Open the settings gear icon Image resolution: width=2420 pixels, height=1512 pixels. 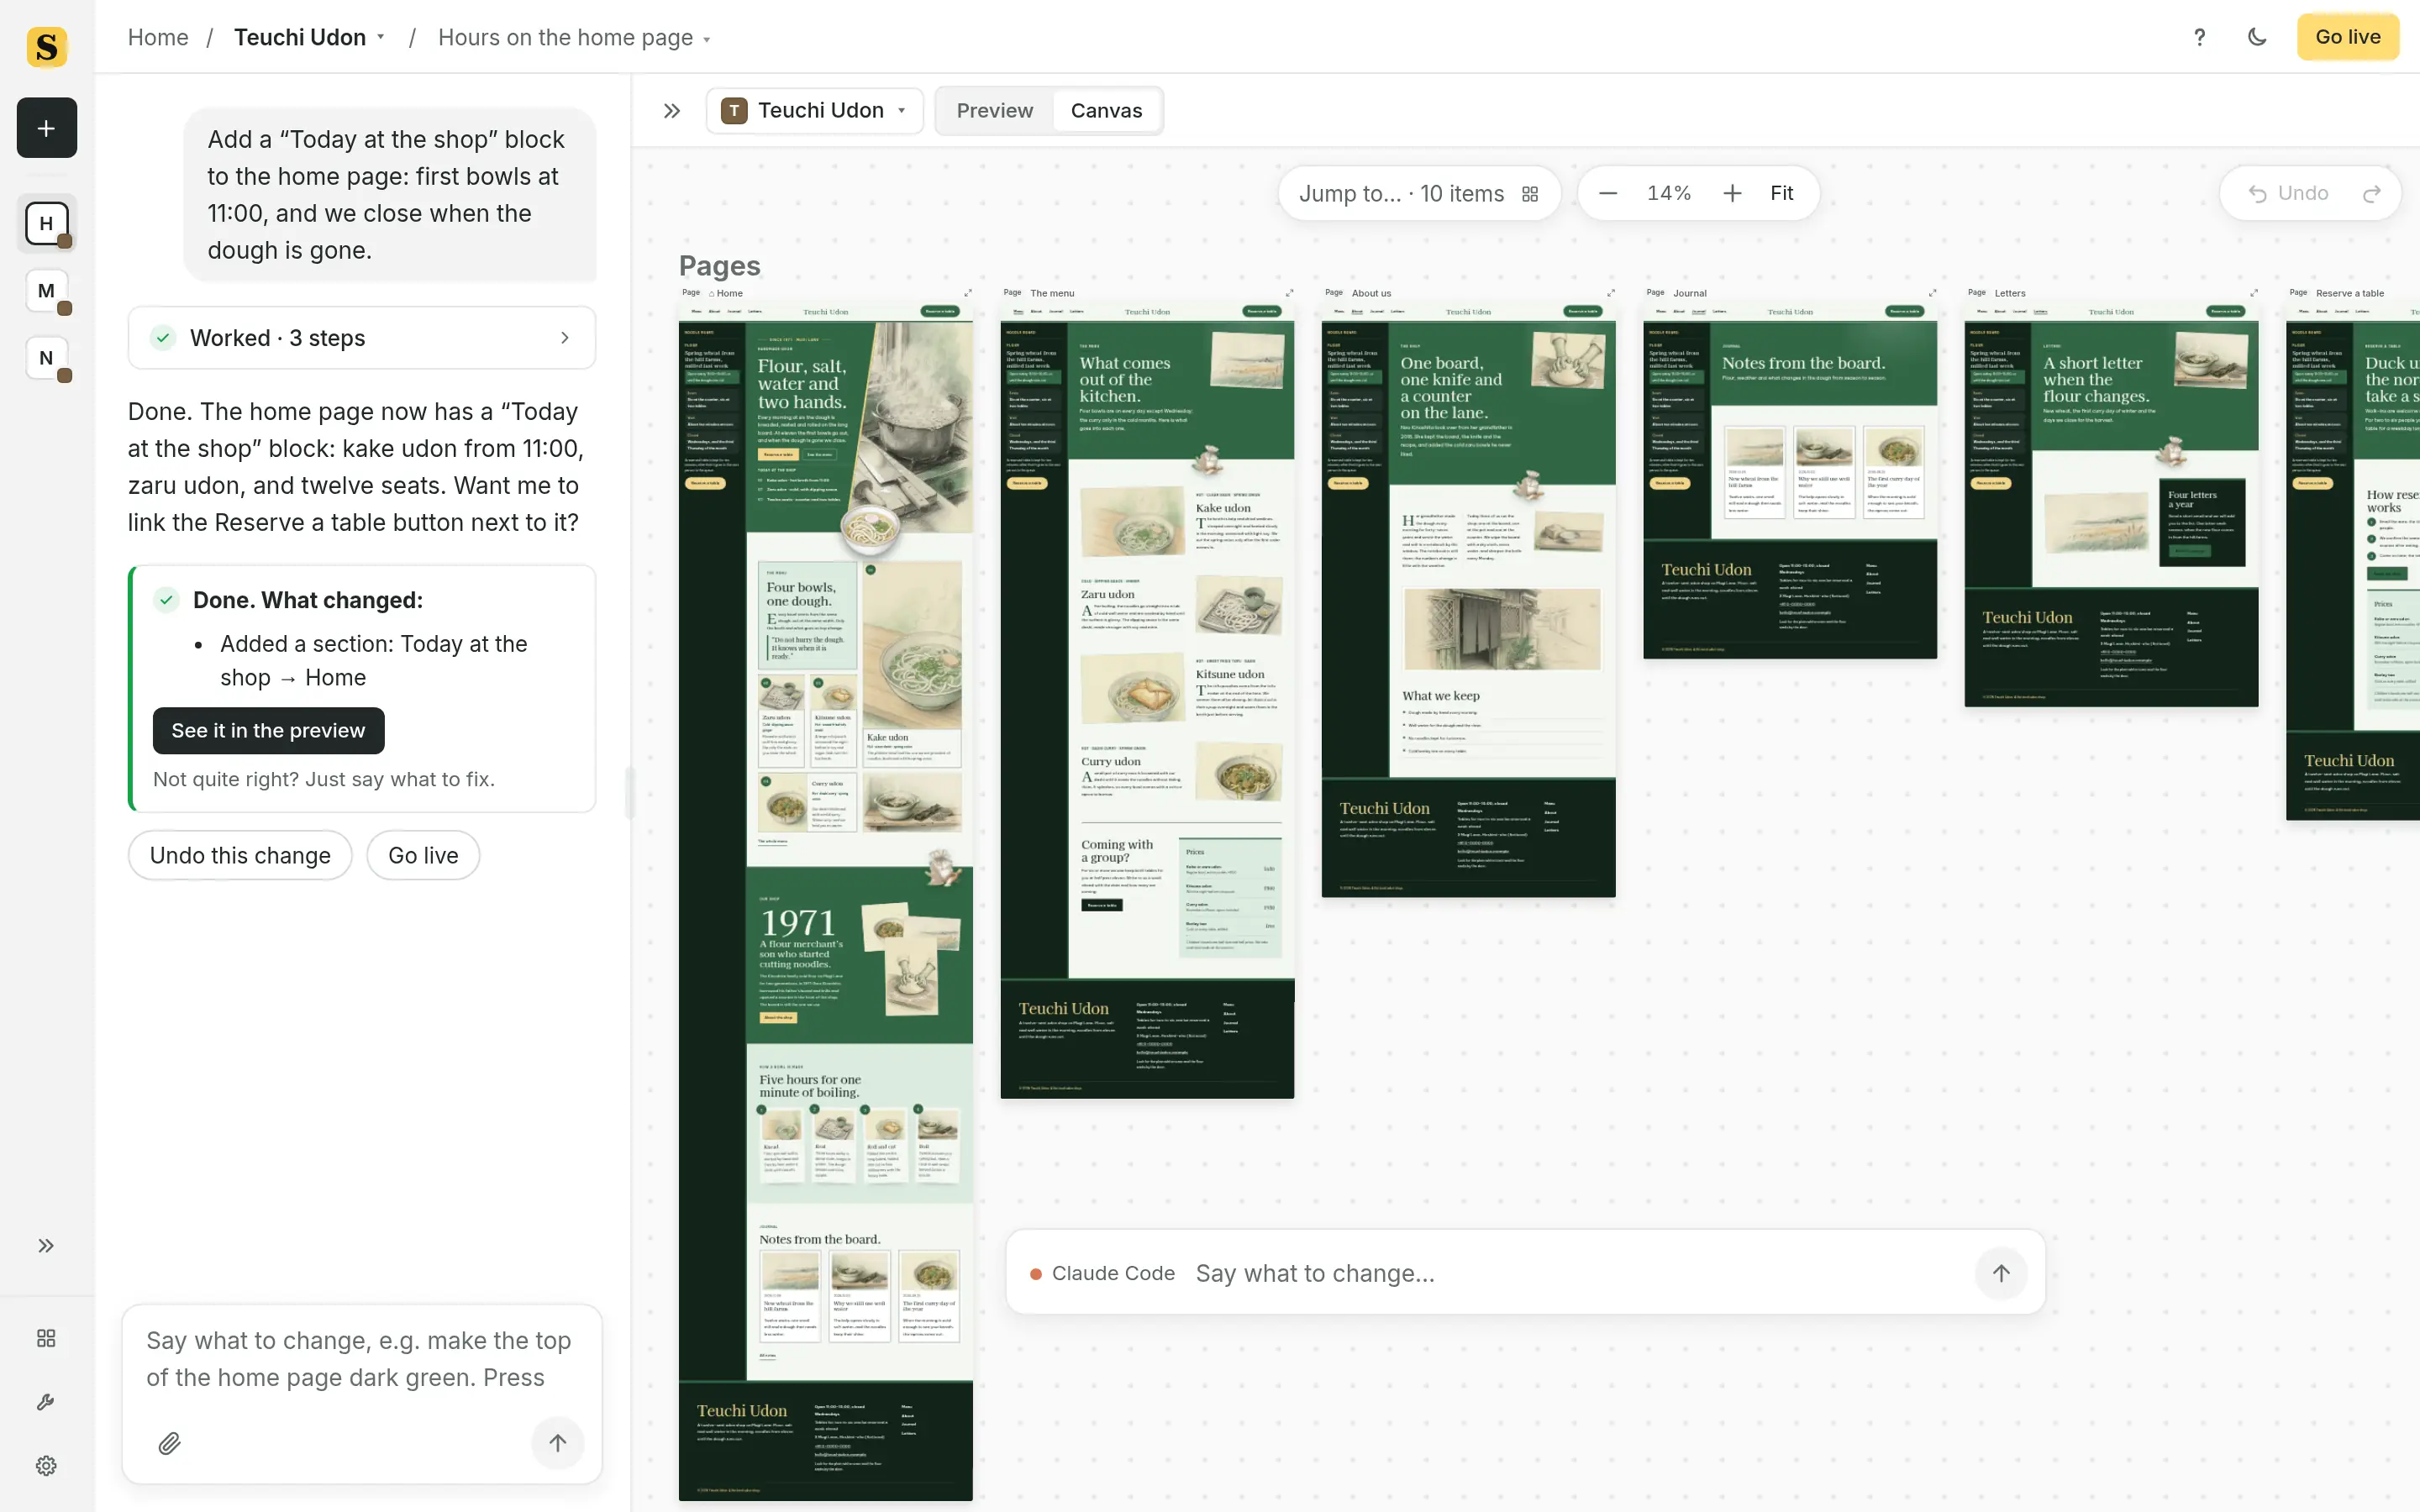(x=46, y=1466)
